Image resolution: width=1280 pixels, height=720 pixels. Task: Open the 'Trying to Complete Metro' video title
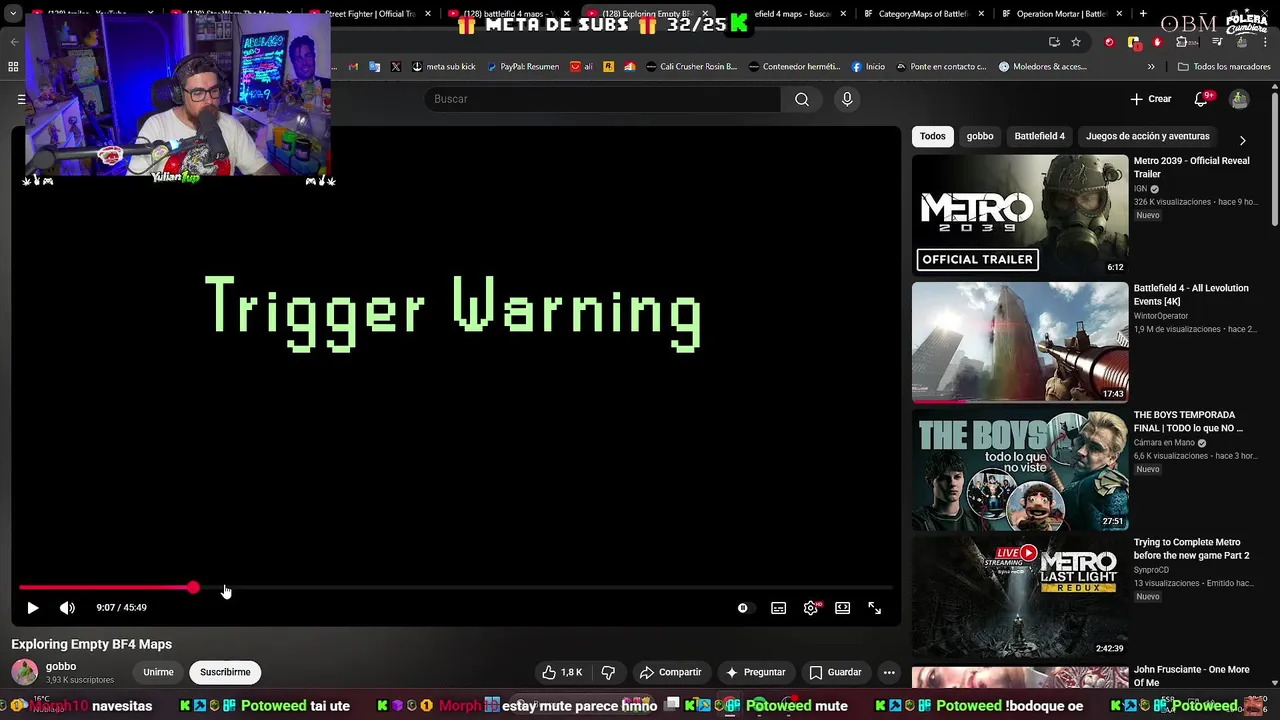pyautogui.click(x=1191, y=549)
